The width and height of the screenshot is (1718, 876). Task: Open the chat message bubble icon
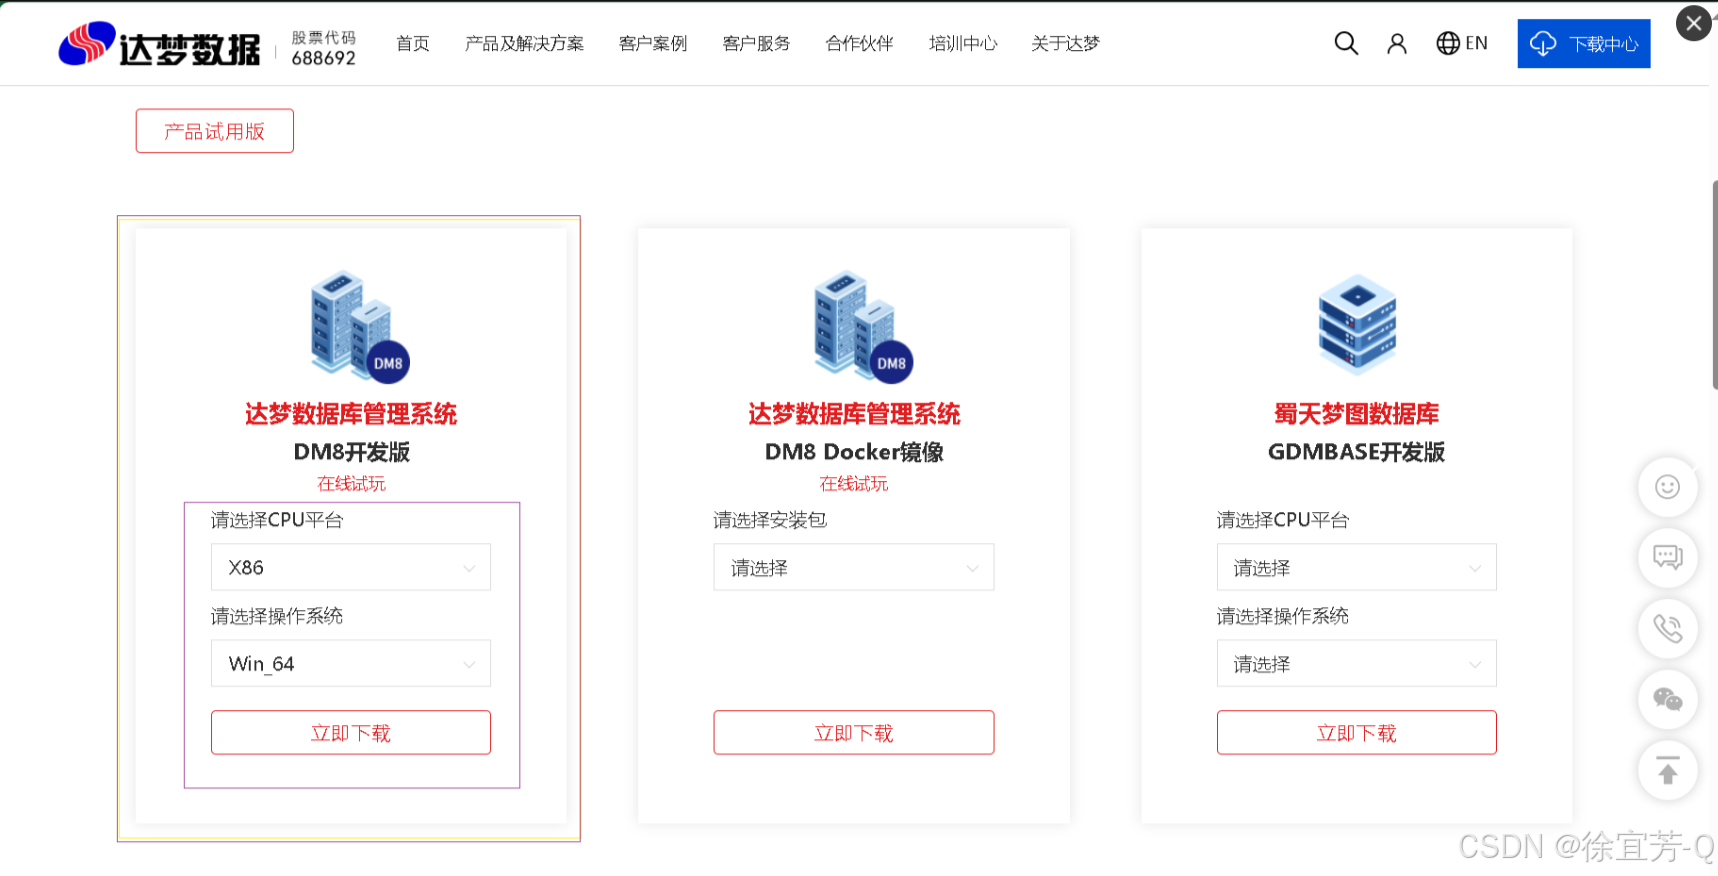coord(1667,558)
